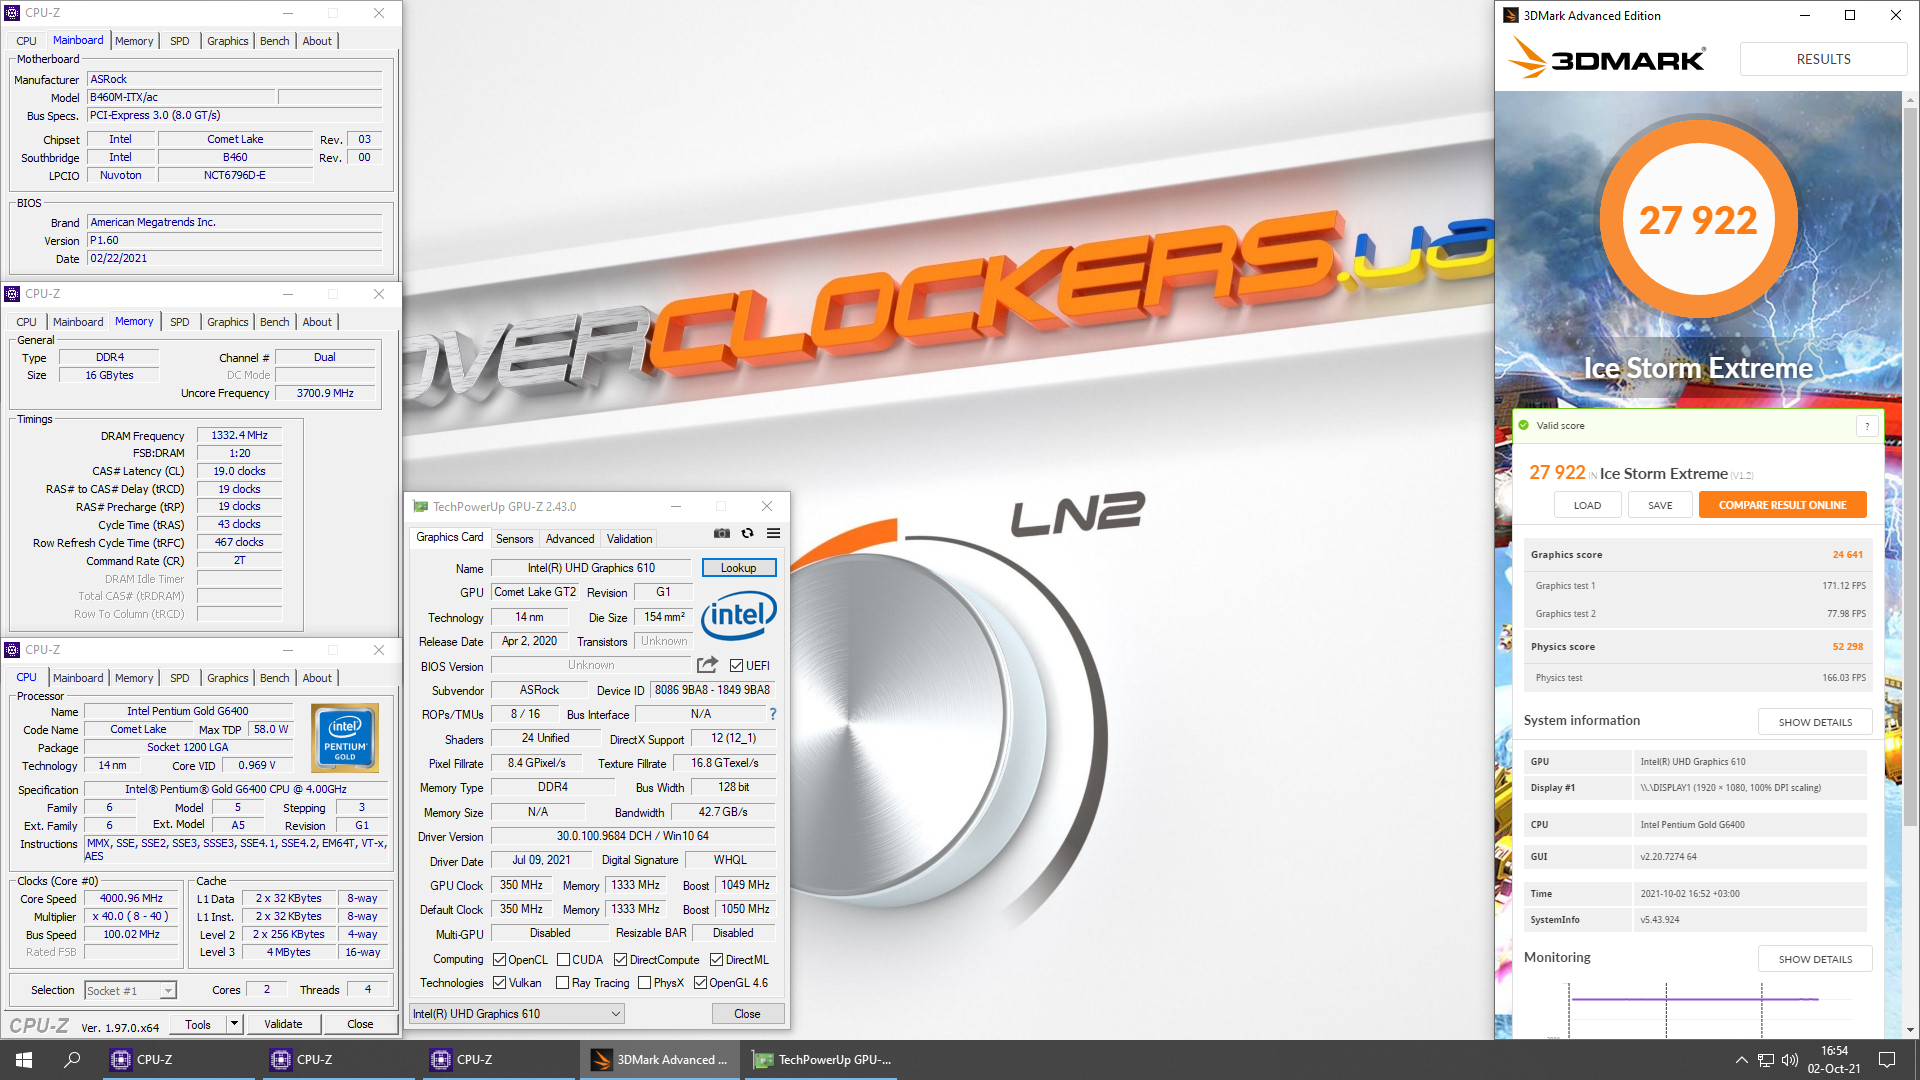The image size is (1920, 1080).
Task: Show hidden system tray icons
Action: [1741, 1060]
